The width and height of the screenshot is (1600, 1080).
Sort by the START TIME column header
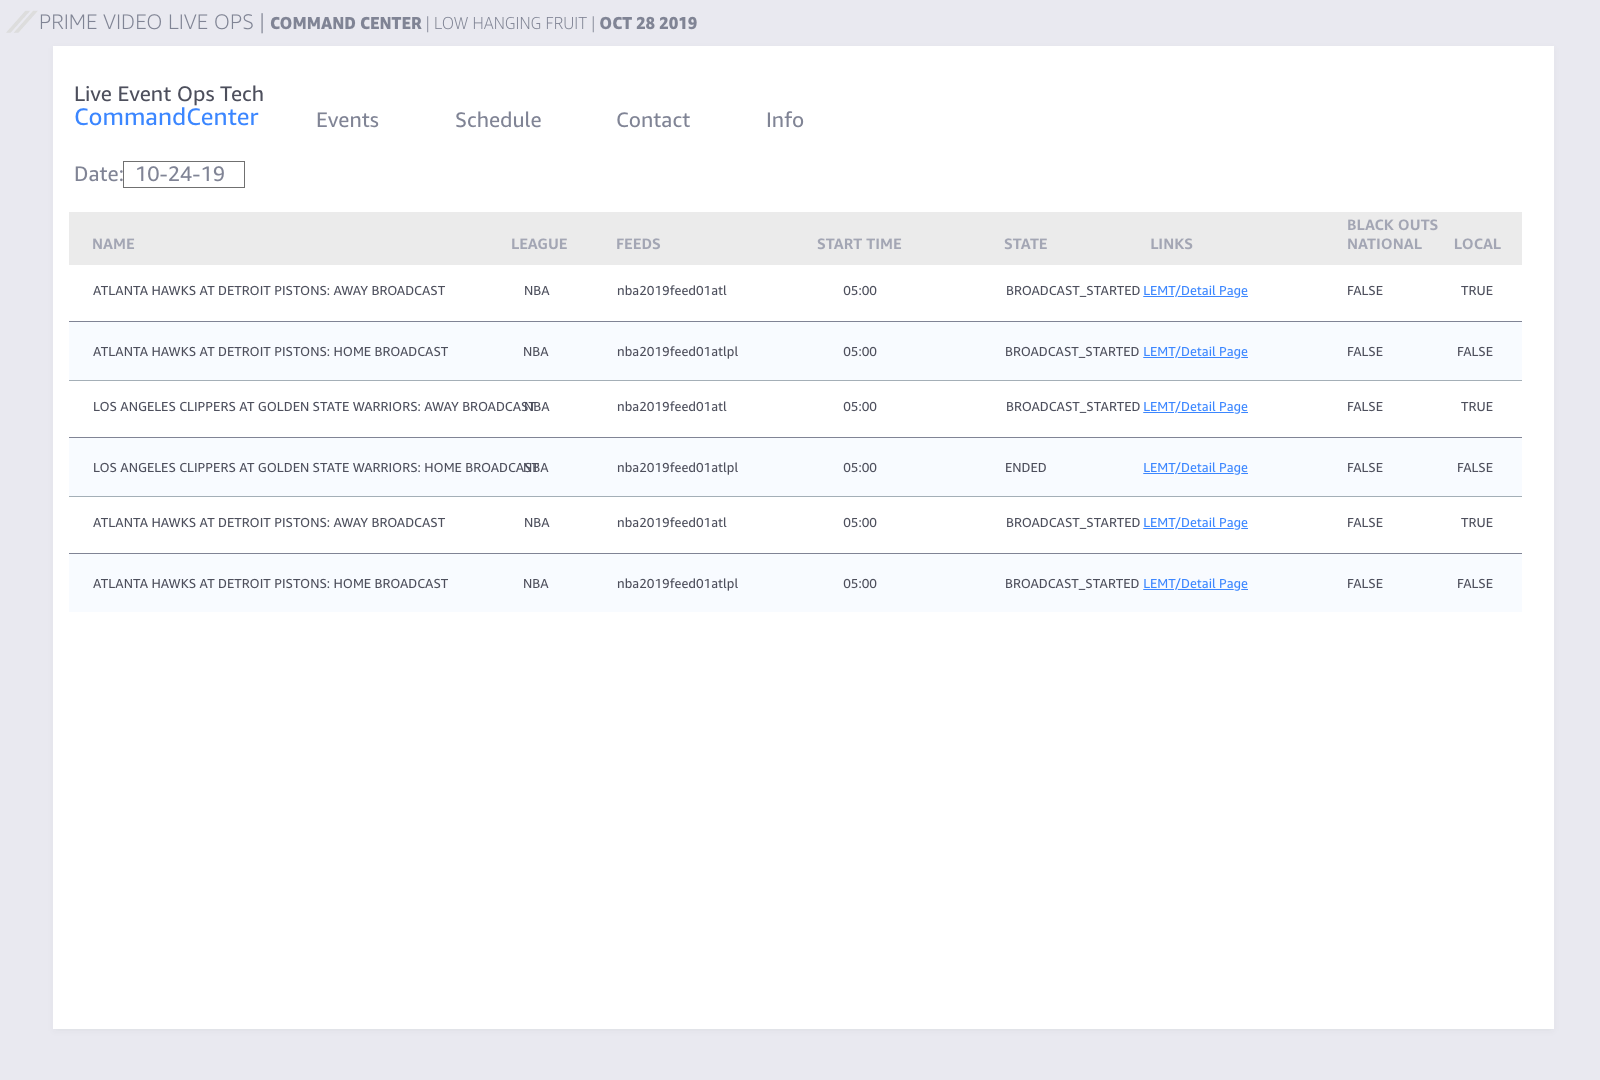point(859,244)
